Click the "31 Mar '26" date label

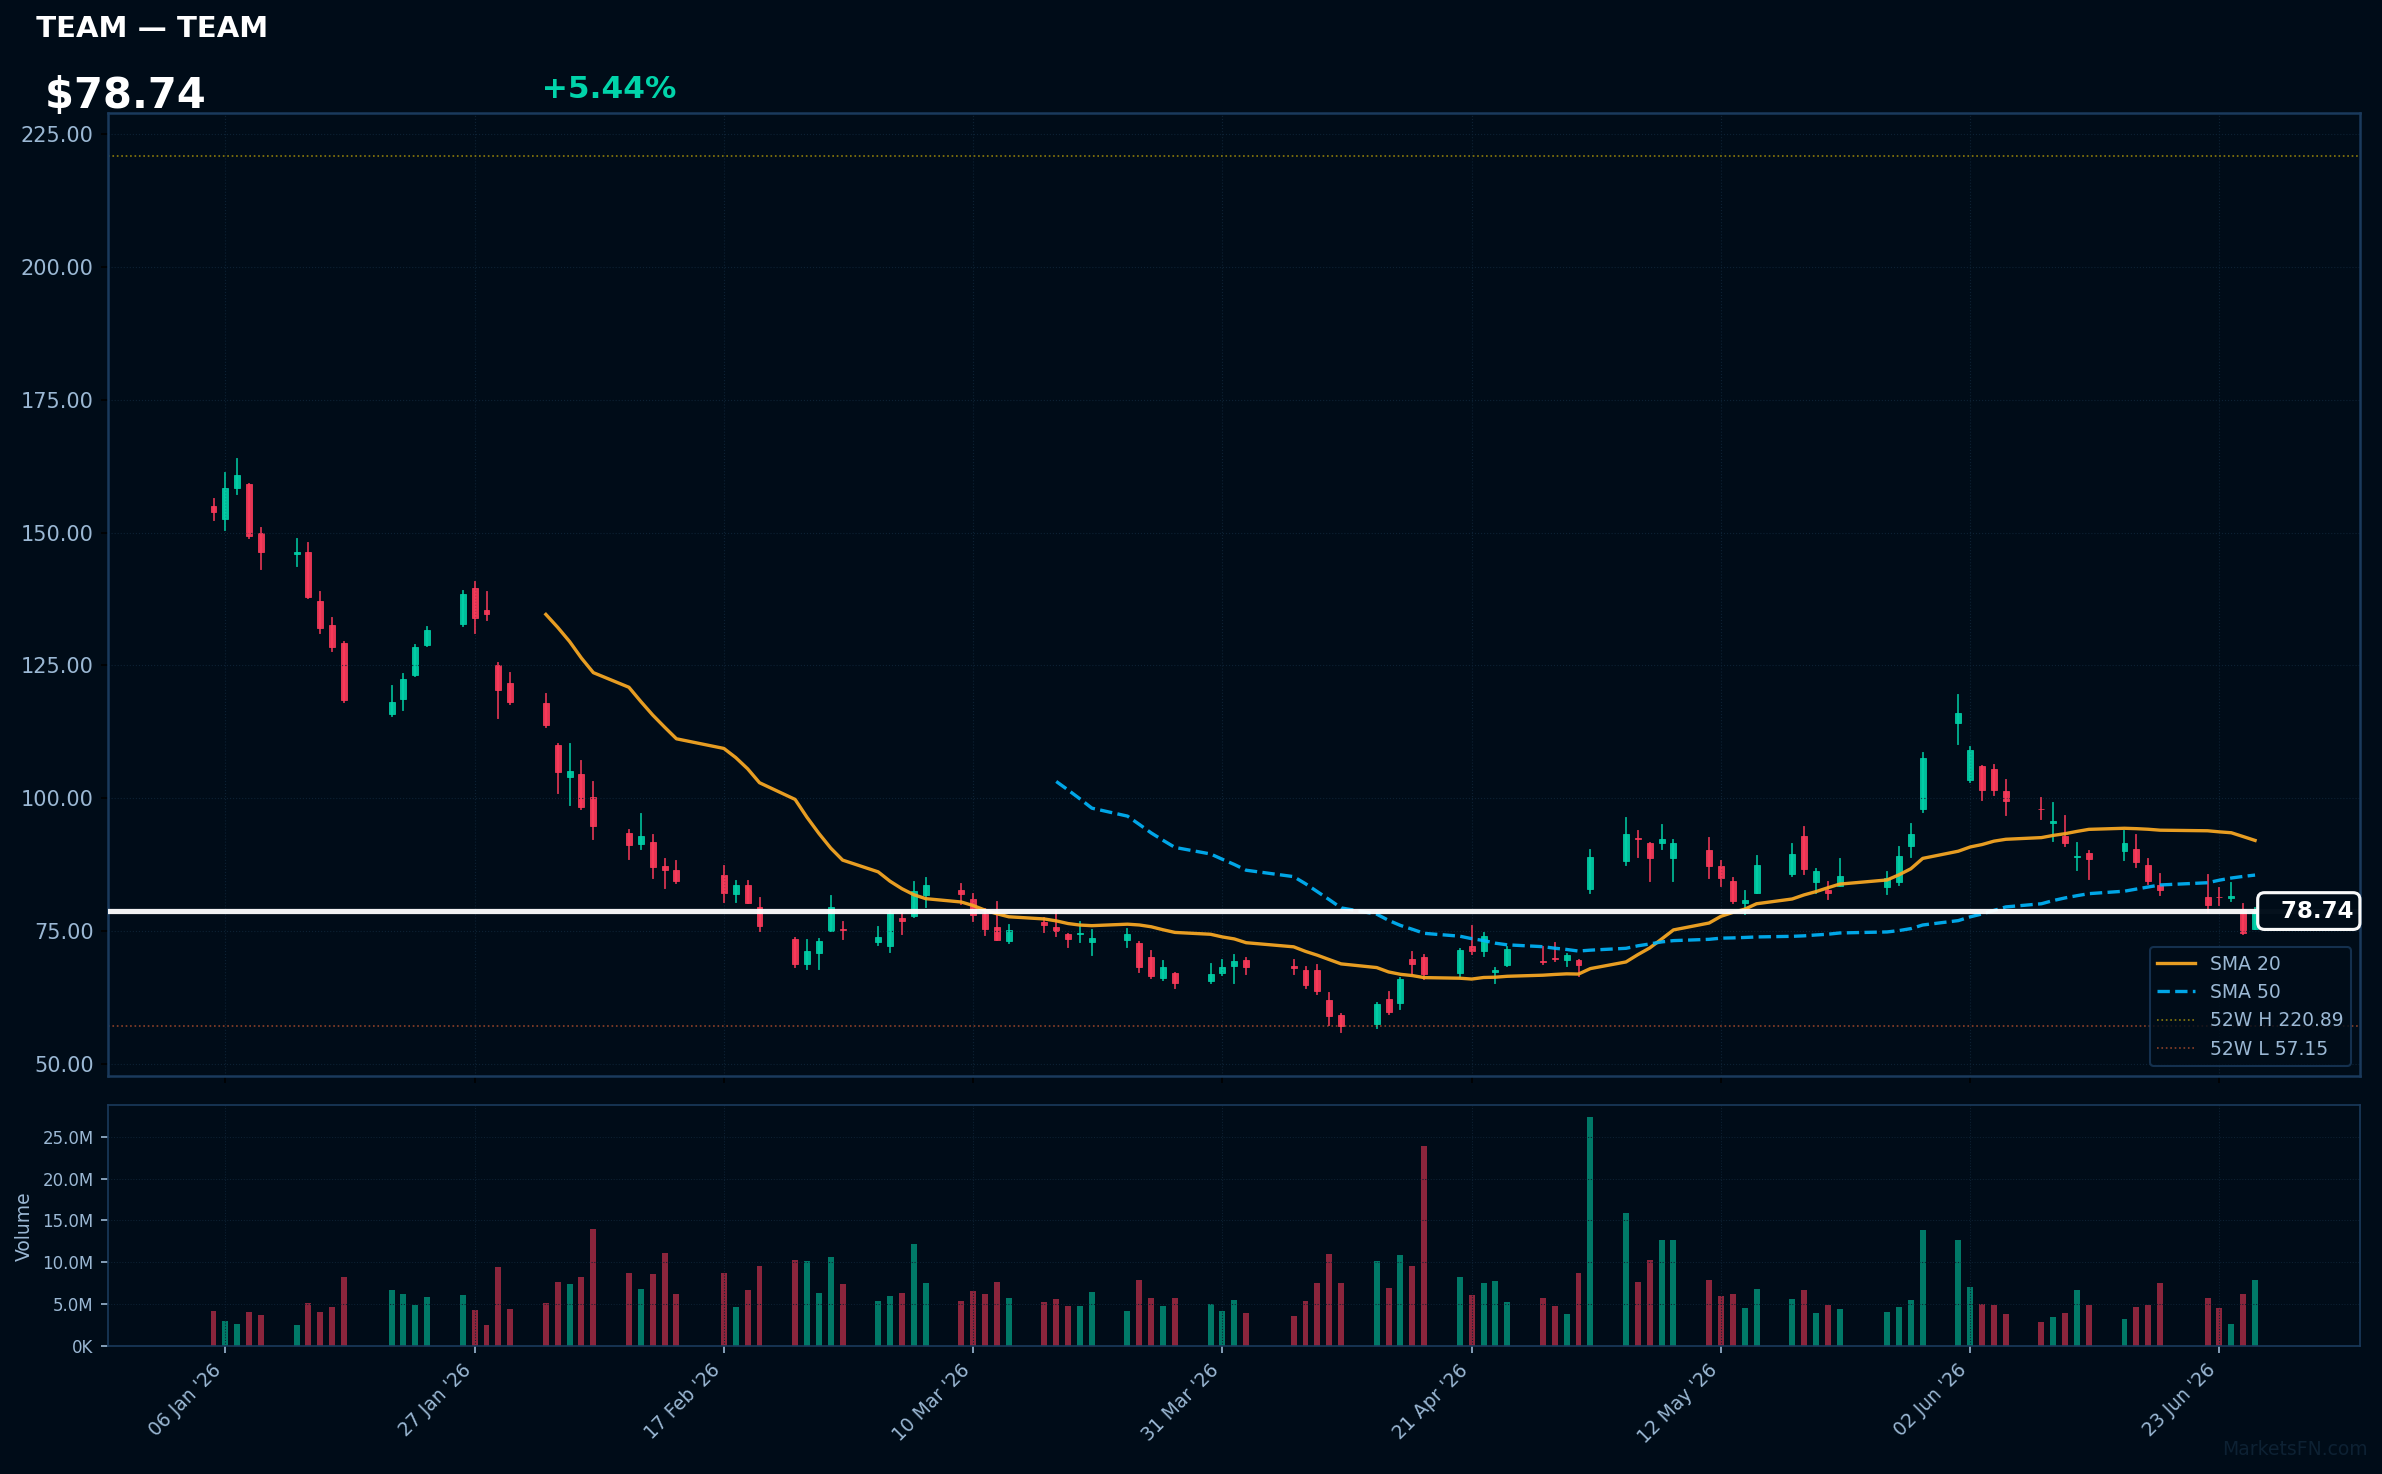click(x=1180, y=1401)
